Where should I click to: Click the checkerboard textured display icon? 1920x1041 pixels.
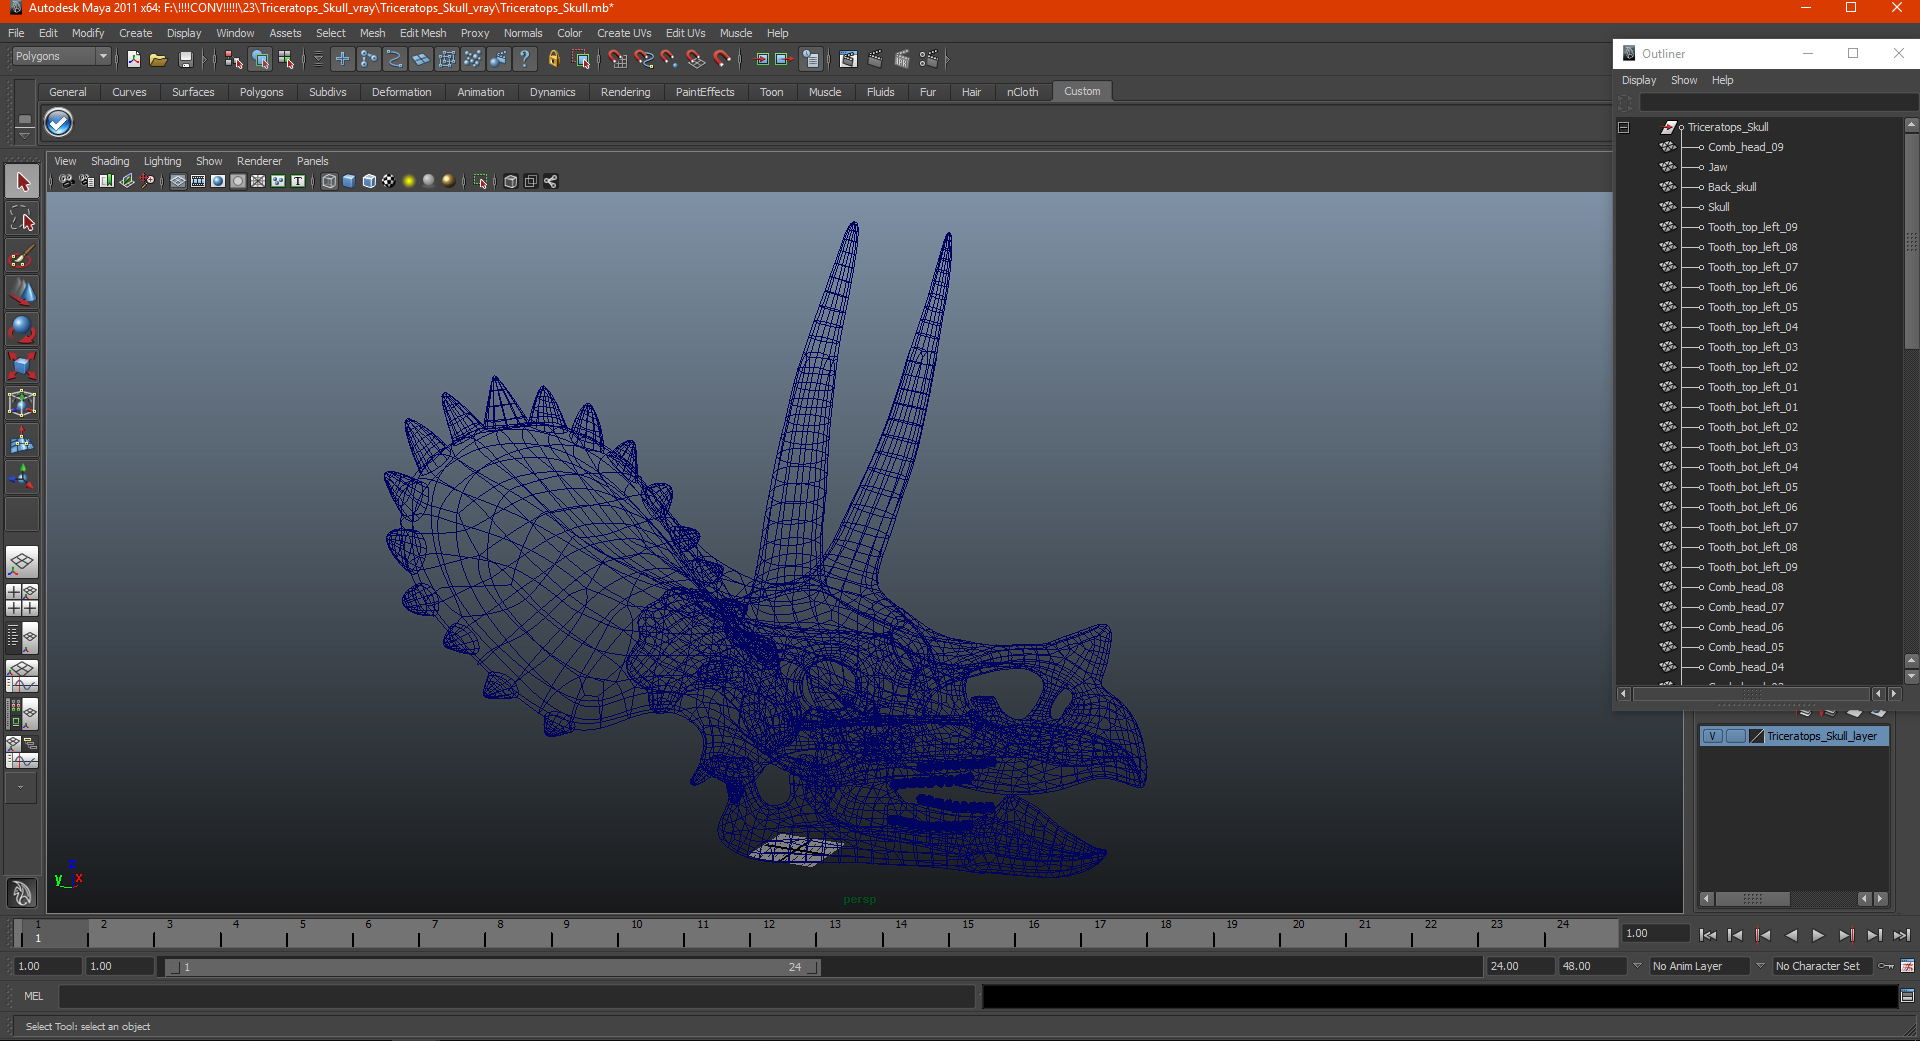point(389,181)
